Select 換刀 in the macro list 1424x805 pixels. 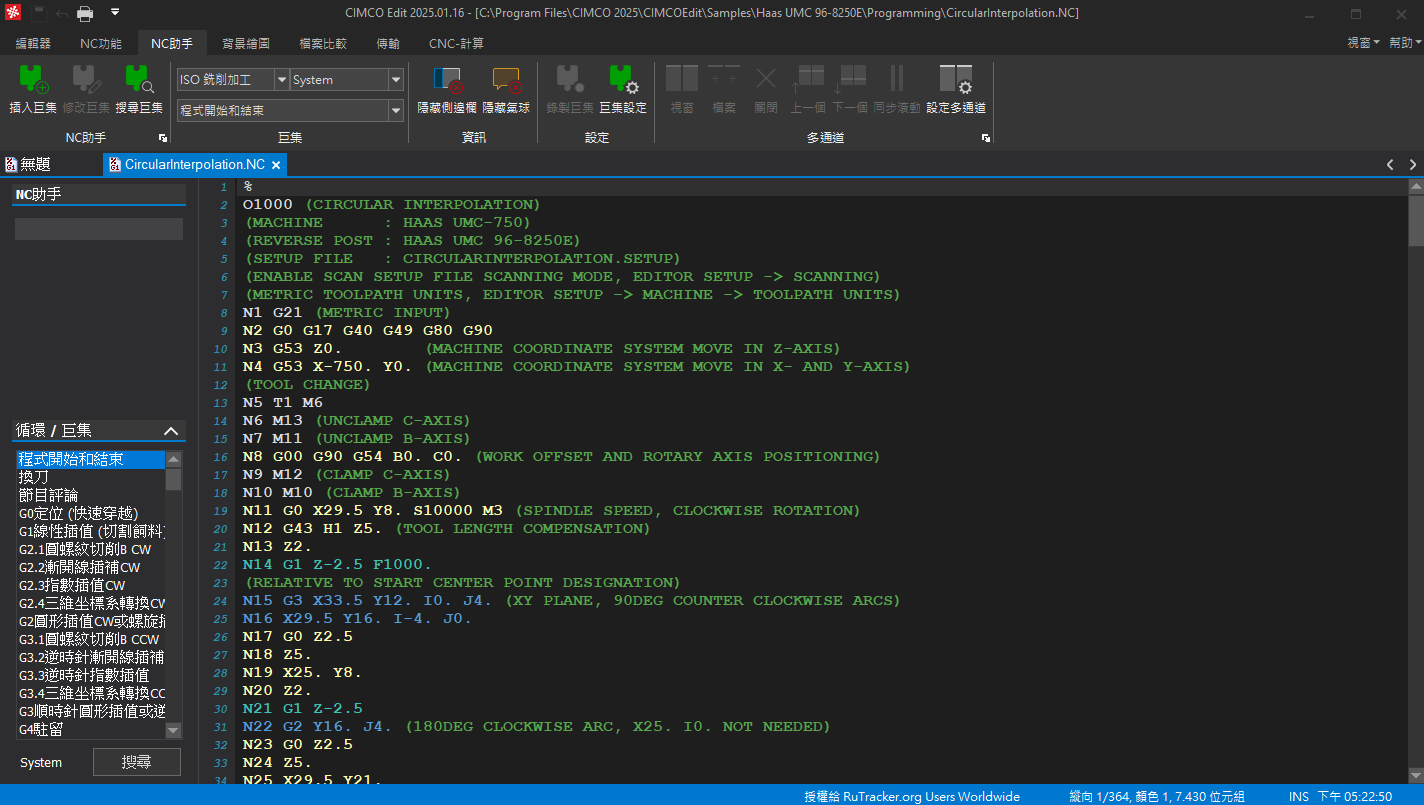pos(34,477)
